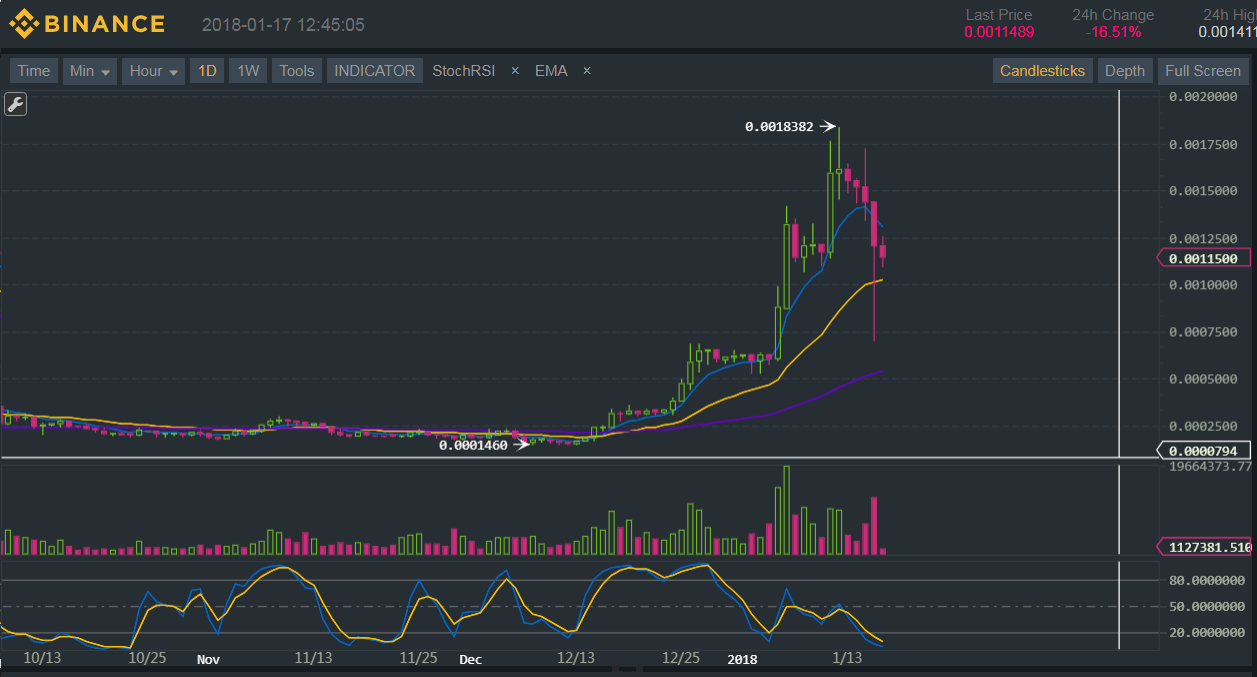Image resolution: width=1257 pixels, height=677 pixels.
Task: Switch to Depth chart view
Action: click(x=1125, y=71)
